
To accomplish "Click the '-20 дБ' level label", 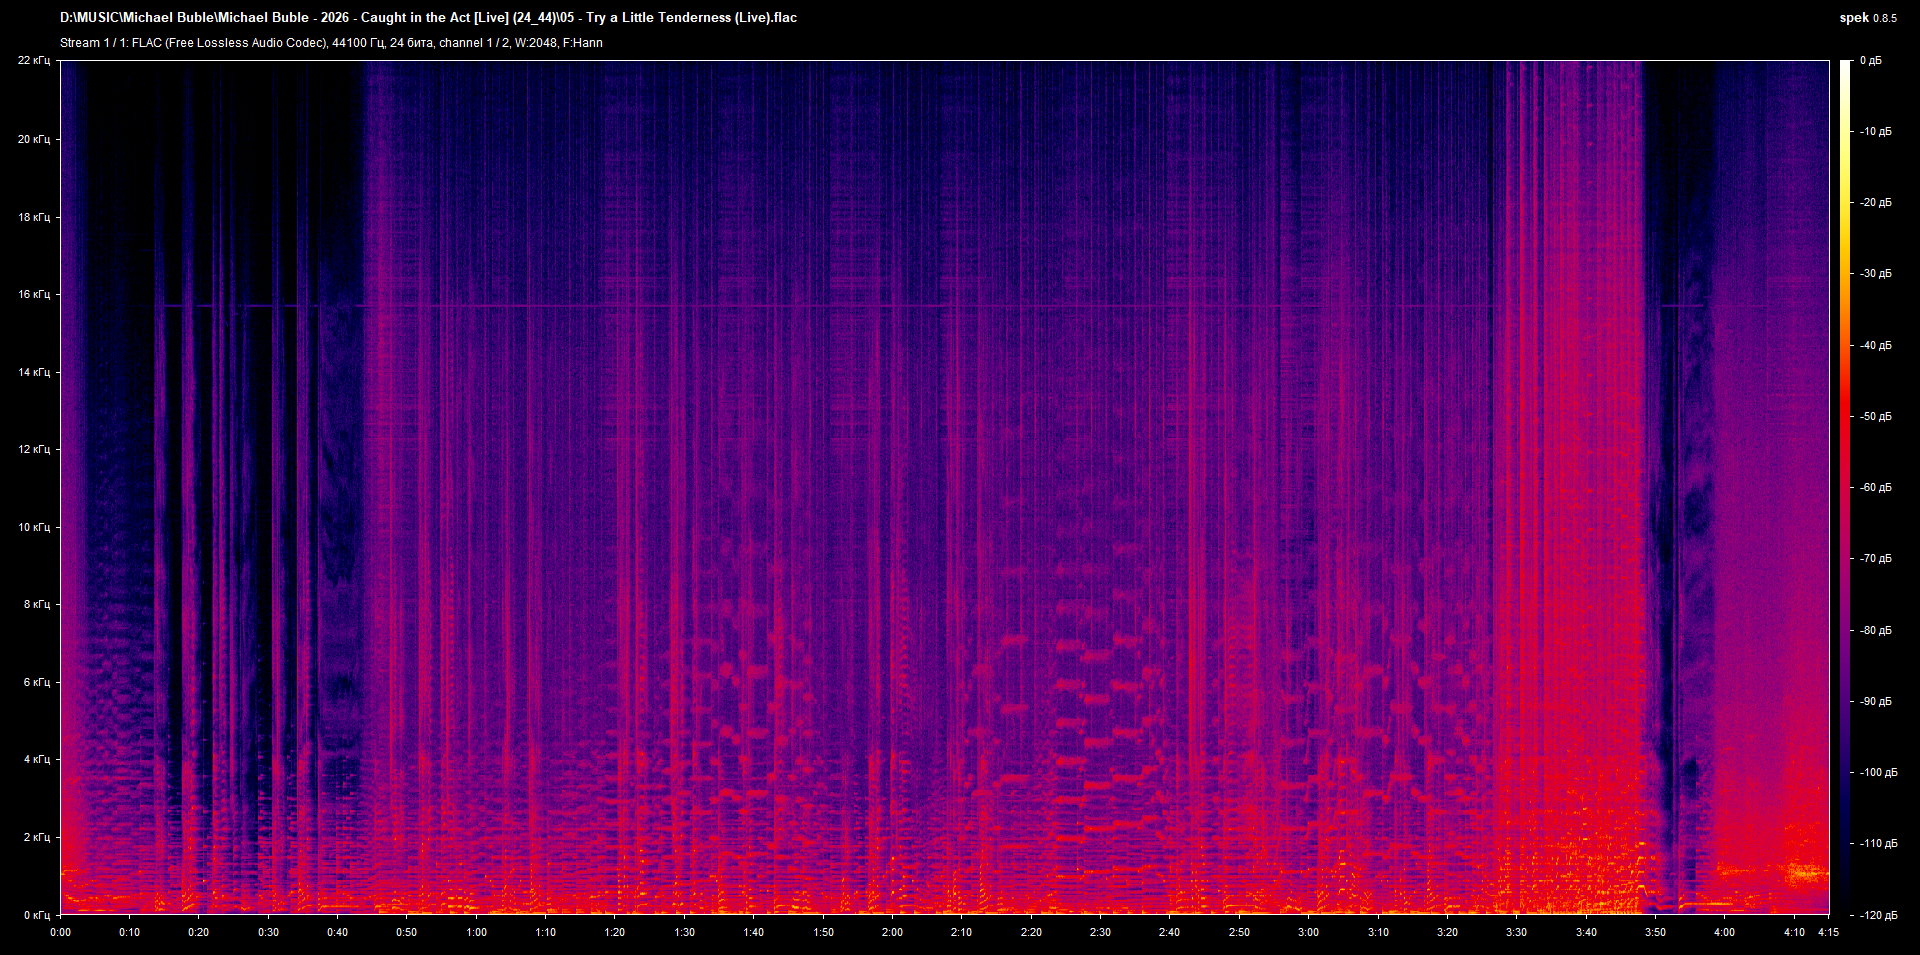I will (1875, 203).
